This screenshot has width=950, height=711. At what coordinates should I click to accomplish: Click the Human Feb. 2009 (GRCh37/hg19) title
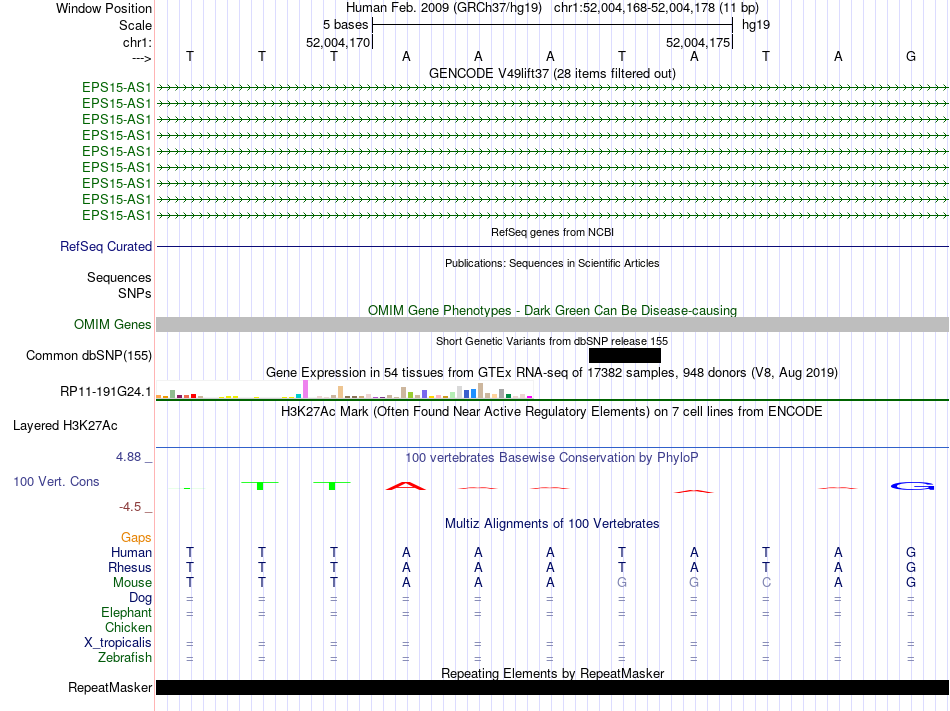(443, 8)
